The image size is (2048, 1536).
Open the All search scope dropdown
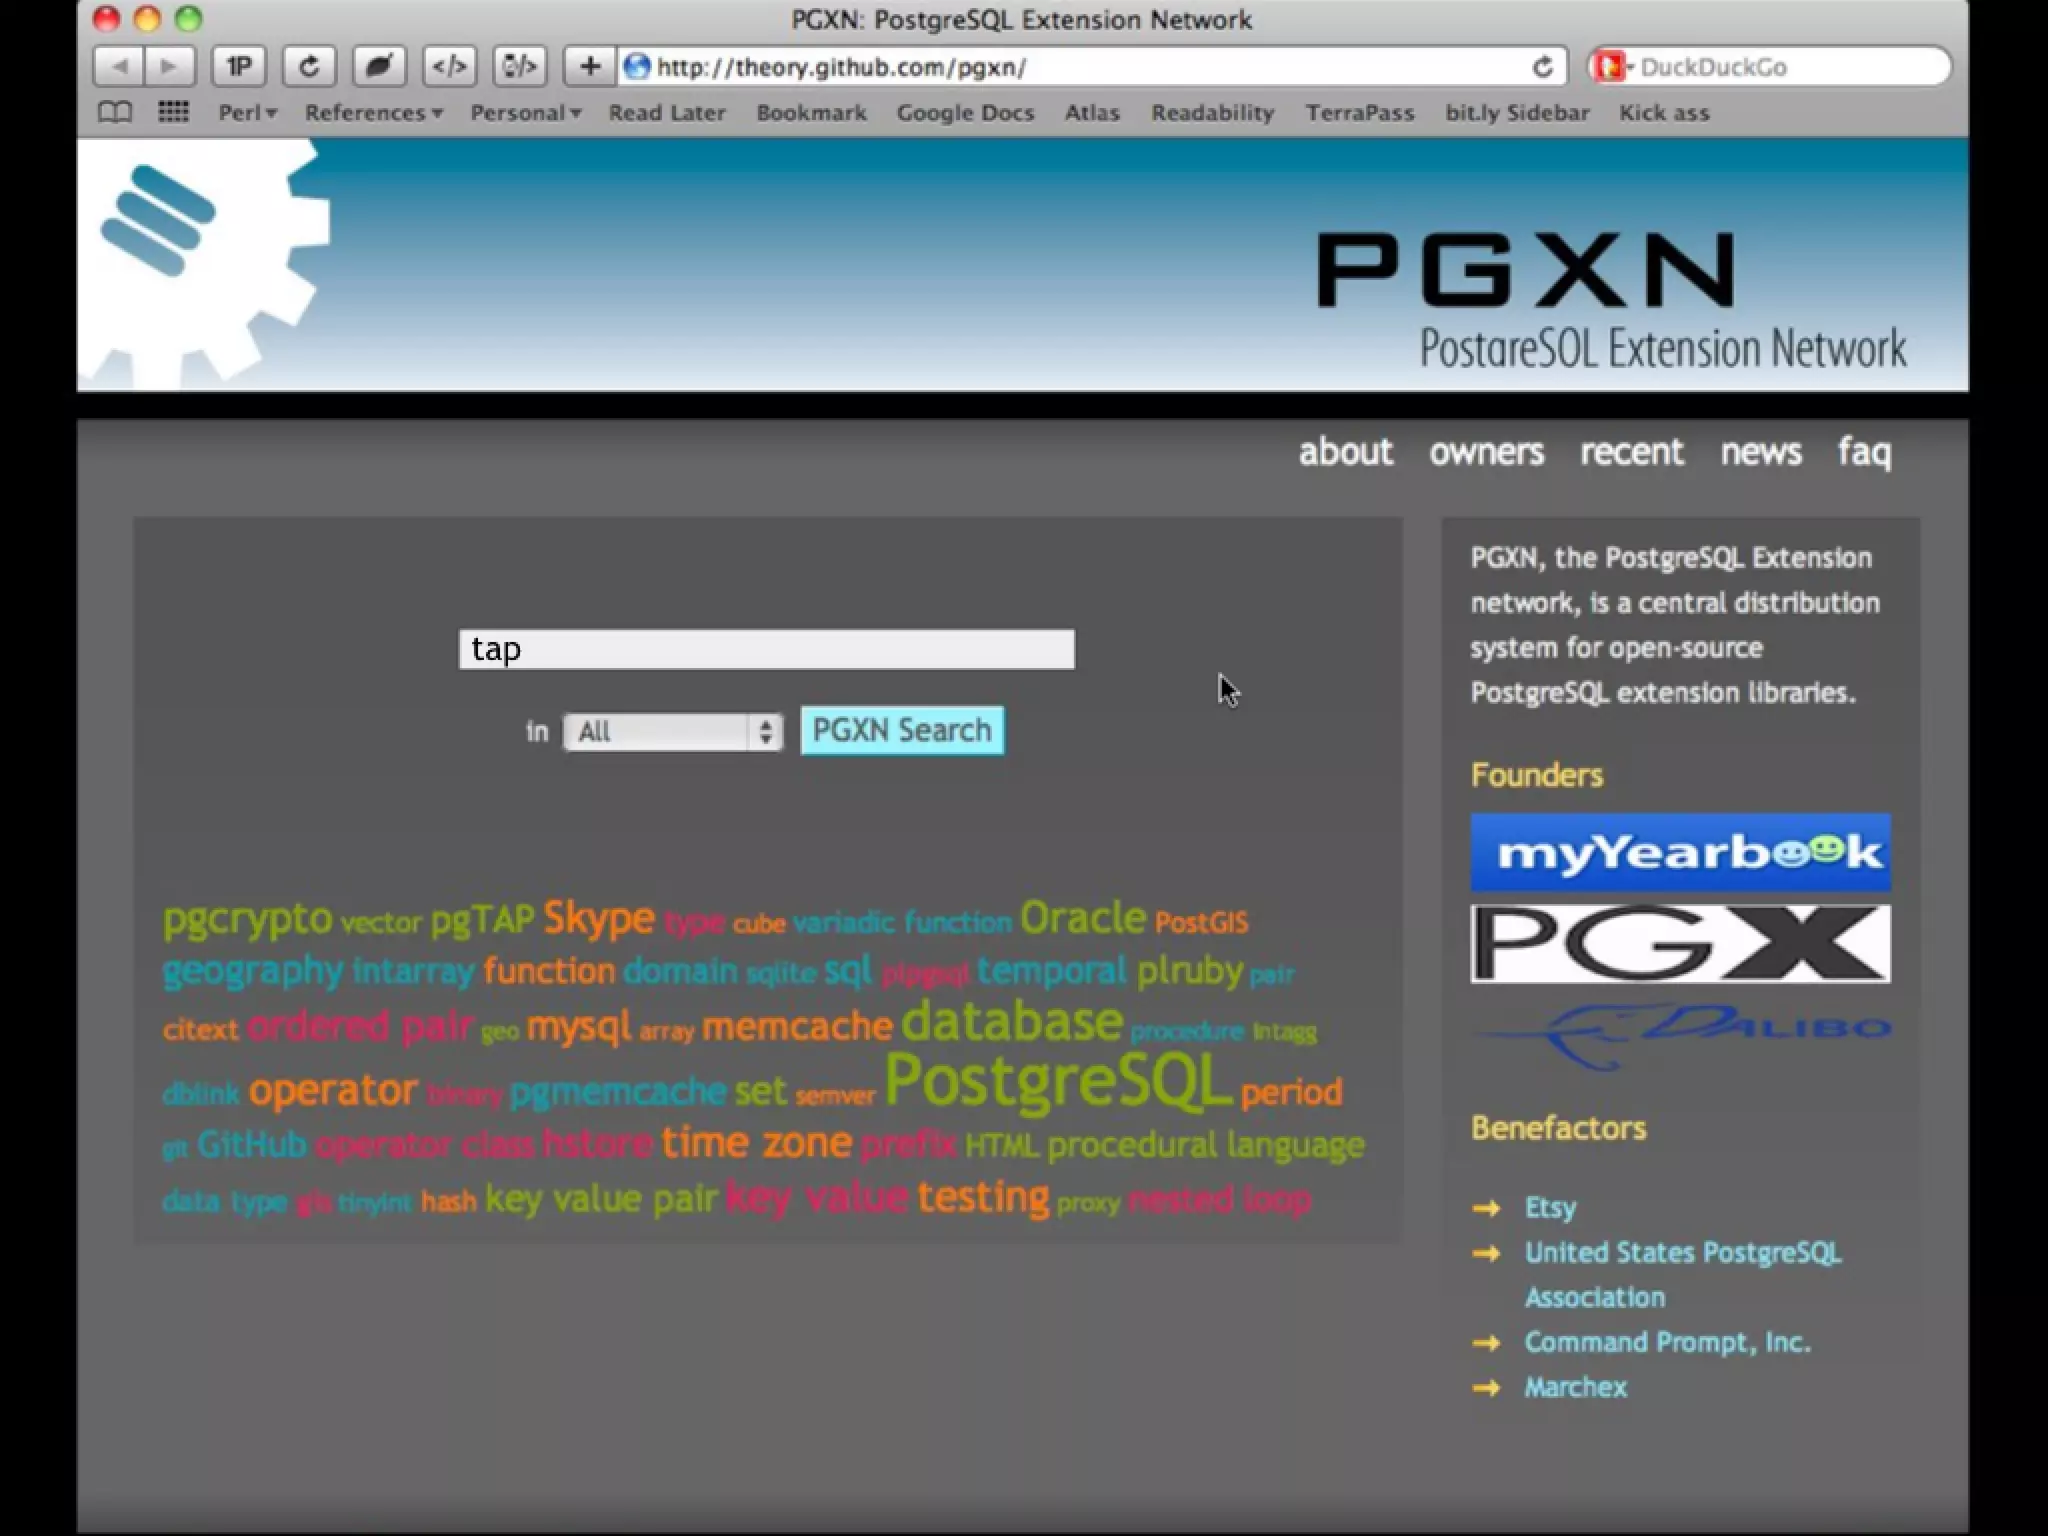pyautogui.click(x=673, y=732)
